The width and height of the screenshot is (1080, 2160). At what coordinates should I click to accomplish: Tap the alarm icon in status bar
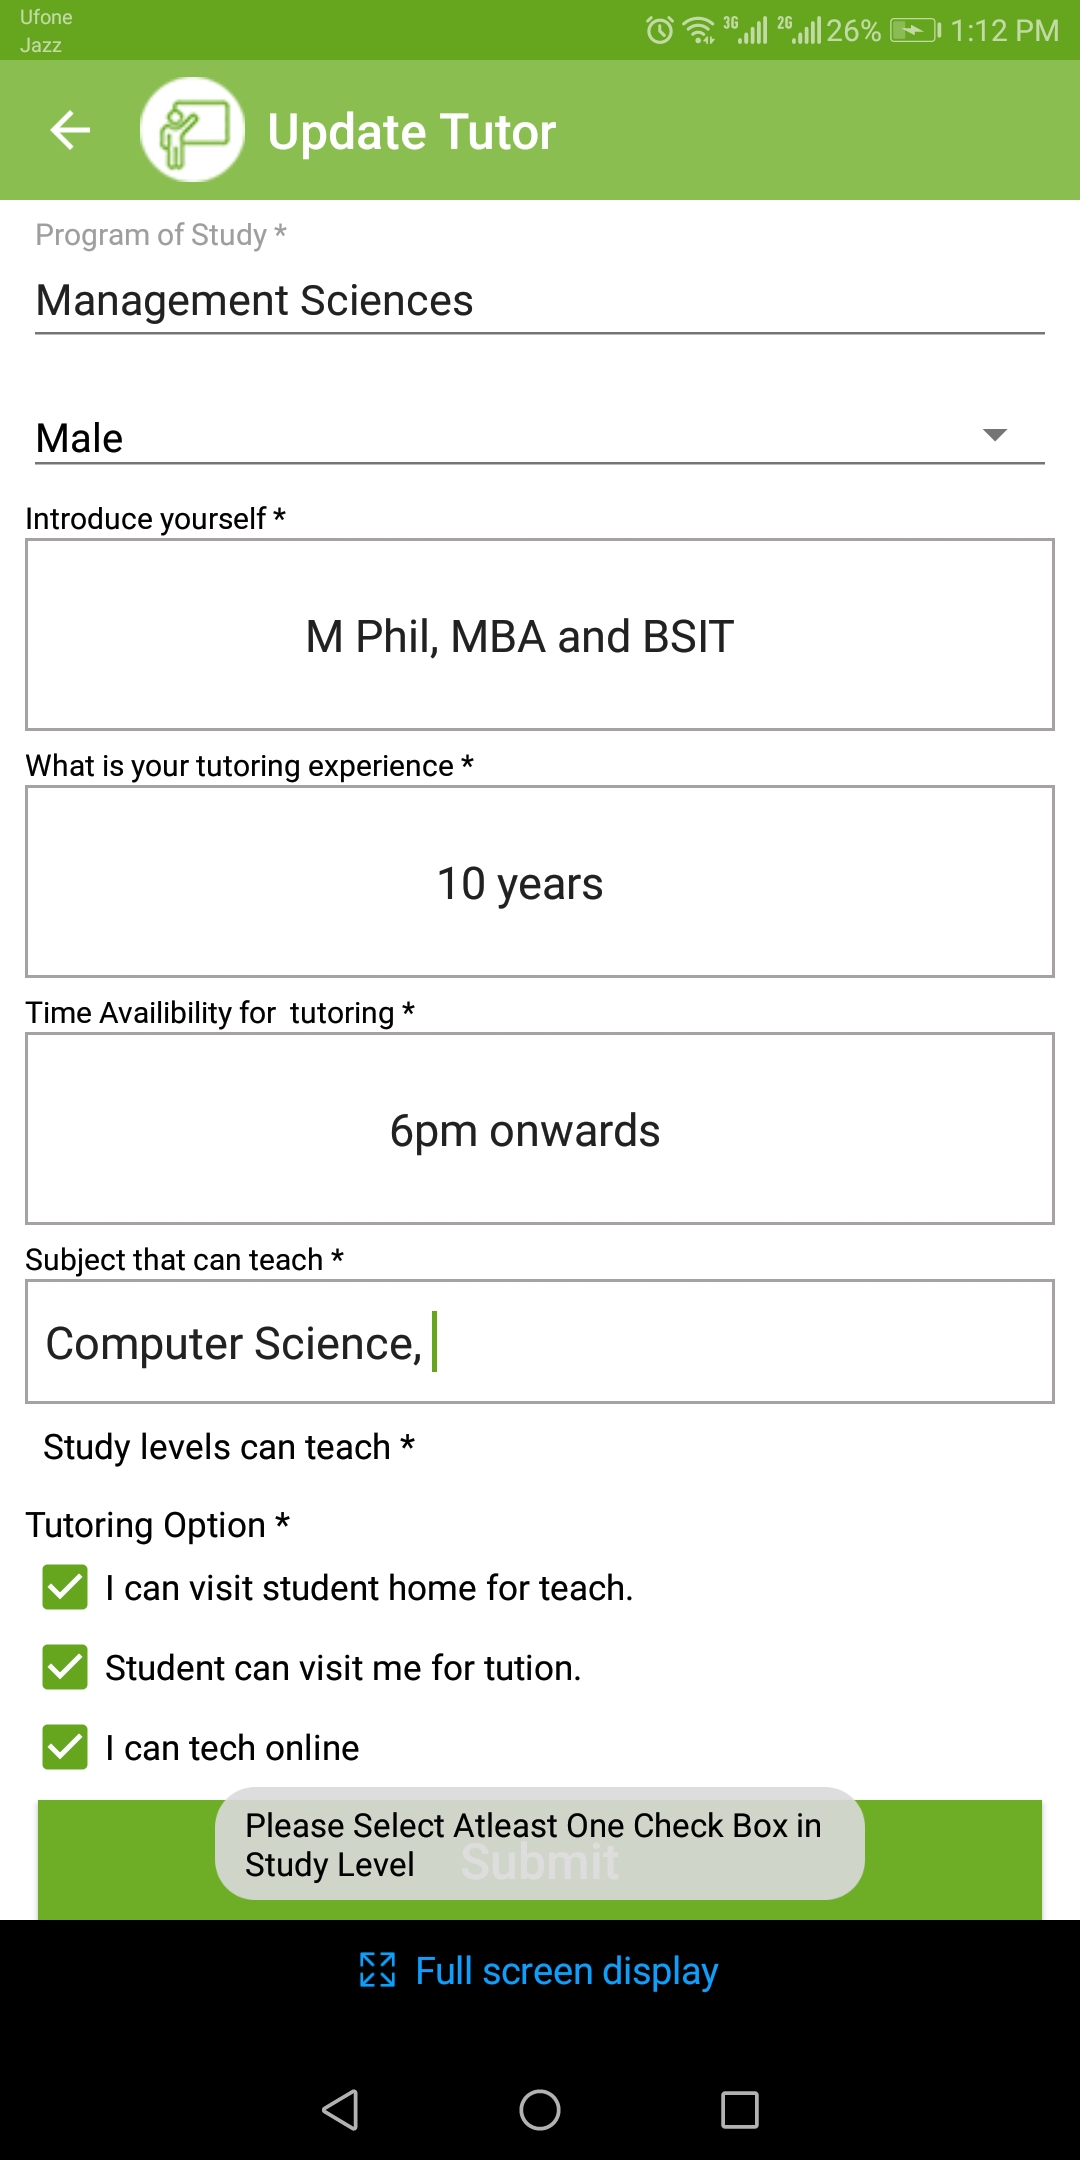pyautogui.click(x=660, y=30)
